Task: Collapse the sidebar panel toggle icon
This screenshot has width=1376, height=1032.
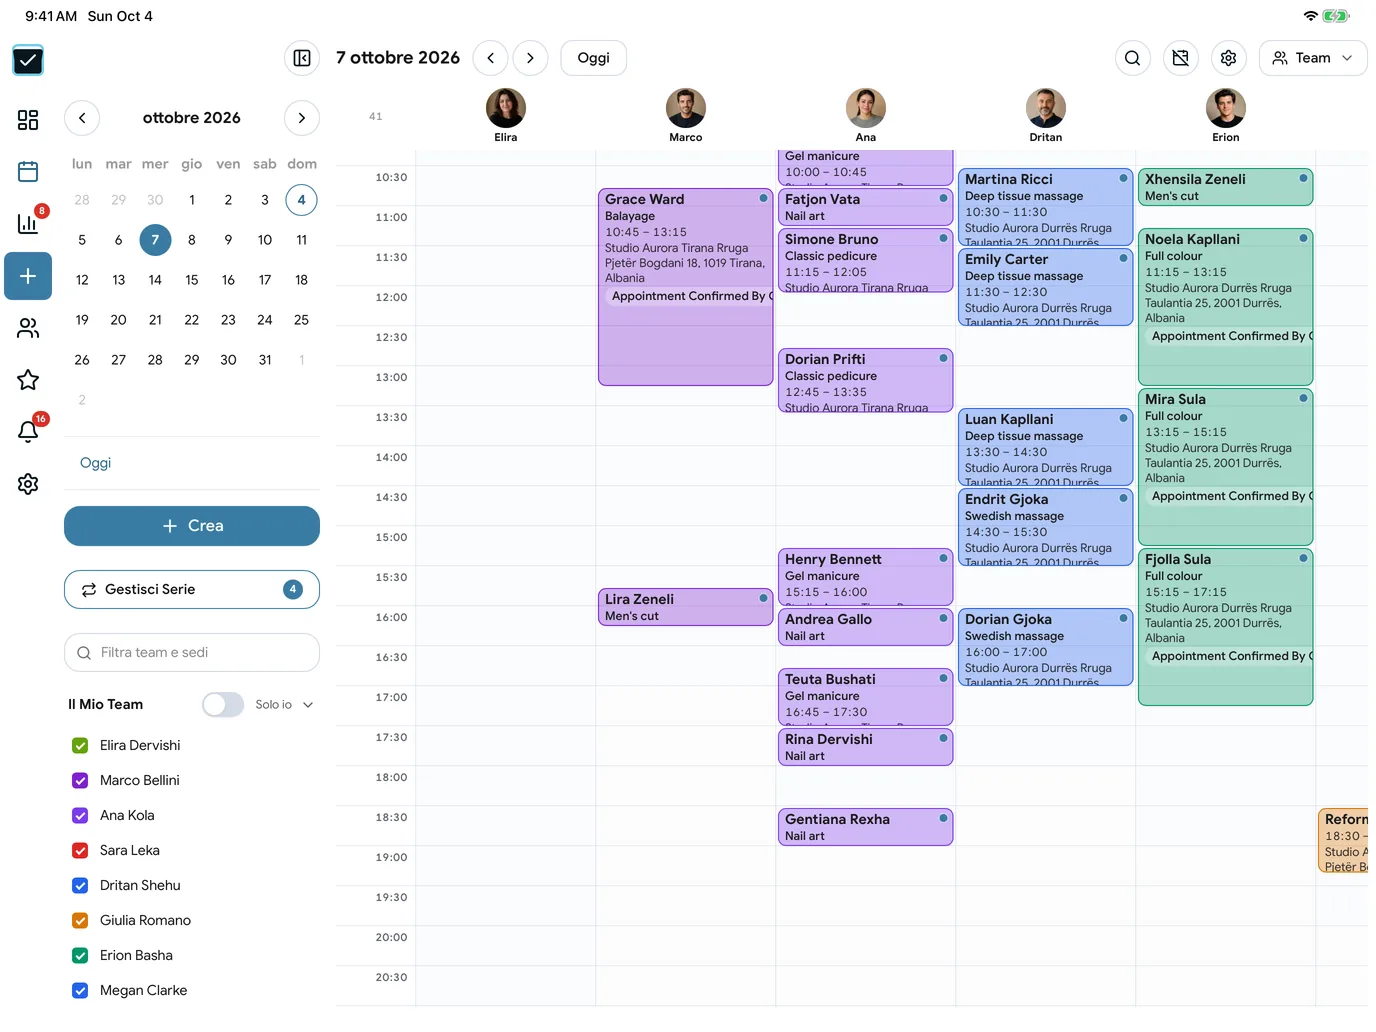Action: pyautogui.click(x=302, y=58)
